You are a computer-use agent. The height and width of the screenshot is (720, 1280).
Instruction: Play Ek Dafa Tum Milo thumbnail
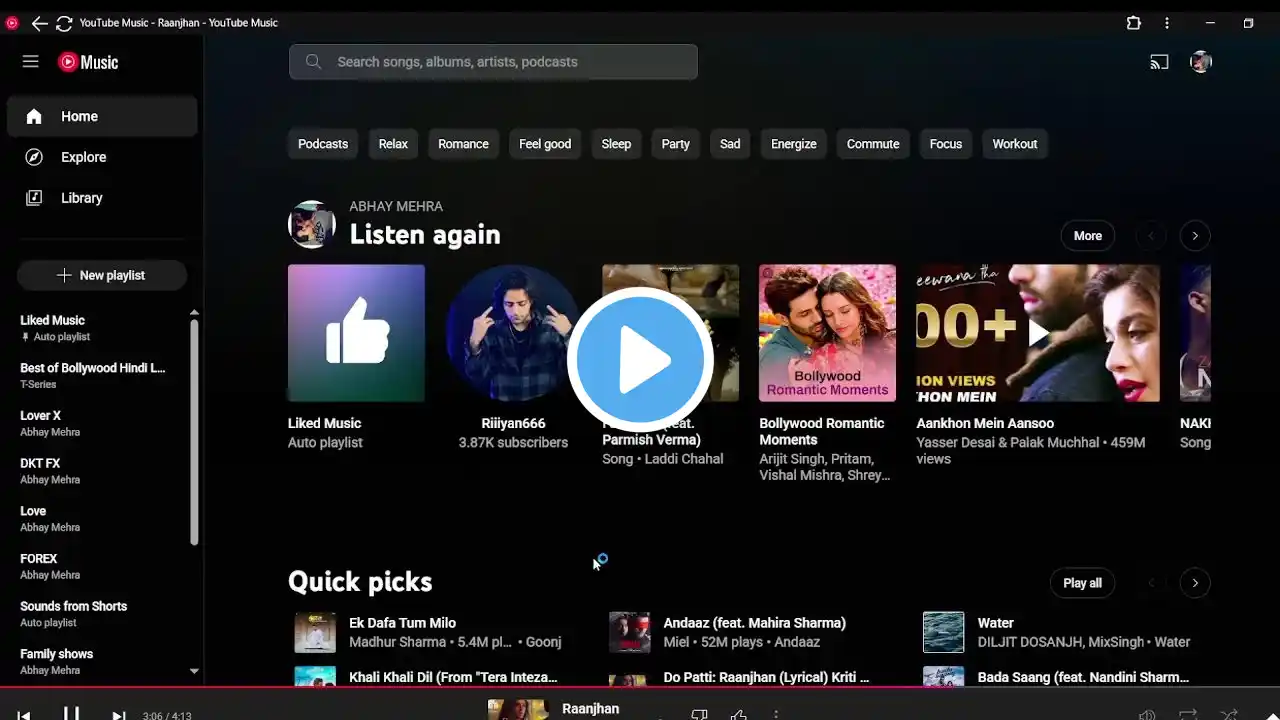point(315,632)
